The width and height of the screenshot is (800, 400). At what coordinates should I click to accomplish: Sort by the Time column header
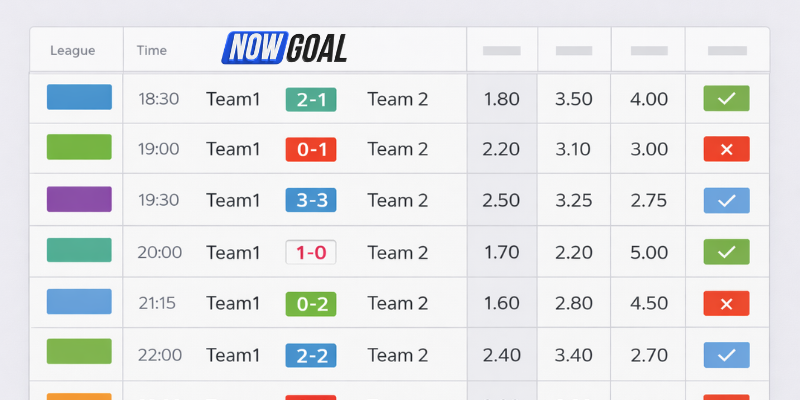152,50
